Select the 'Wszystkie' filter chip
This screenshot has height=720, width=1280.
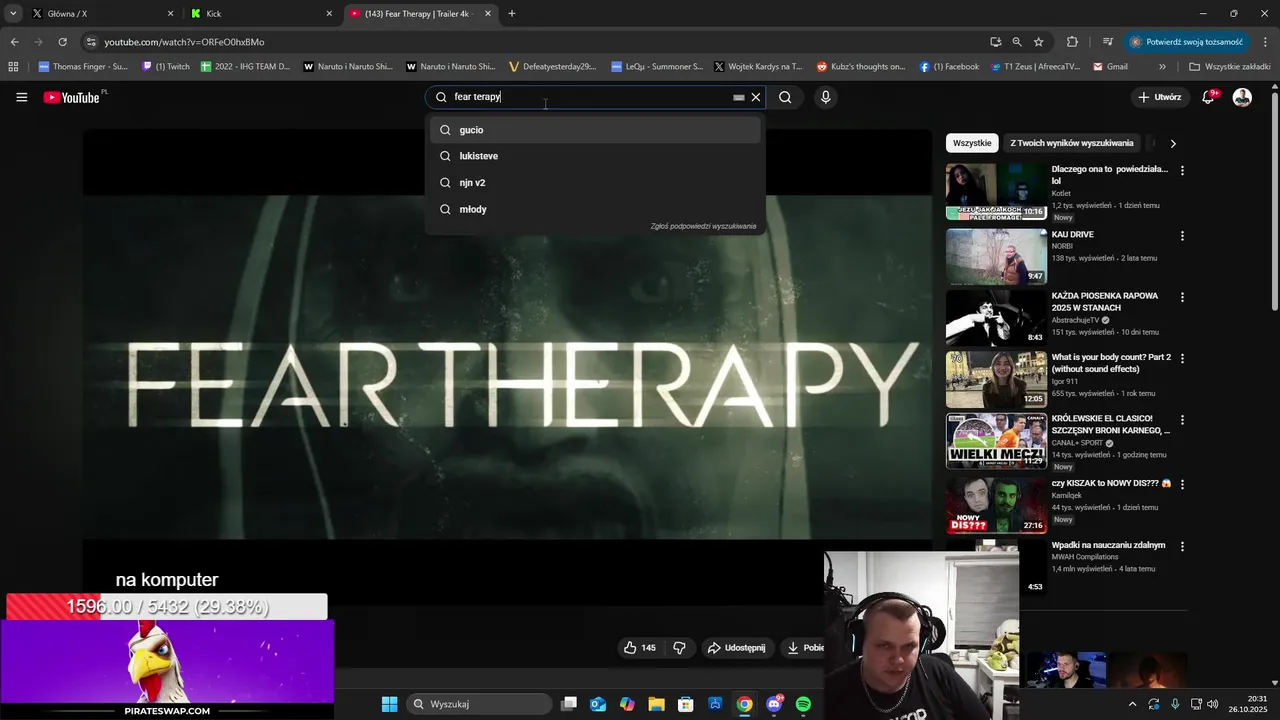(972, 143)
